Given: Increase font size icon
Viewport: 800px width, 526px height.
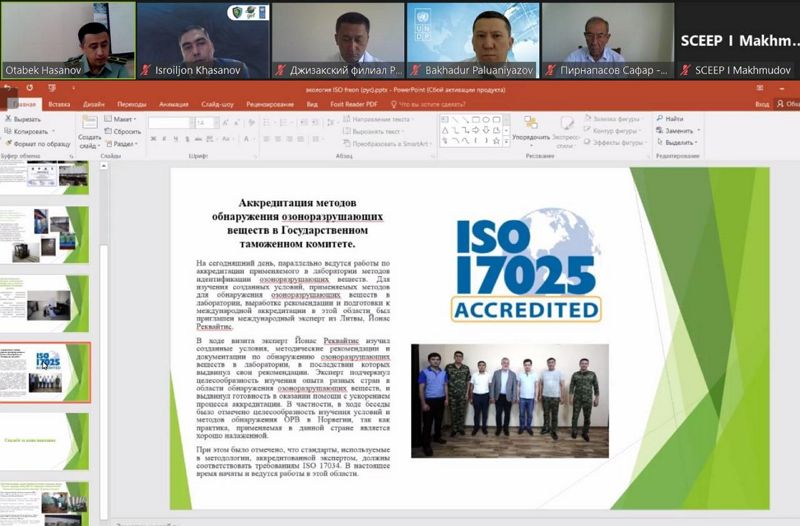Looking at the screenshot, I should (225, 123).
